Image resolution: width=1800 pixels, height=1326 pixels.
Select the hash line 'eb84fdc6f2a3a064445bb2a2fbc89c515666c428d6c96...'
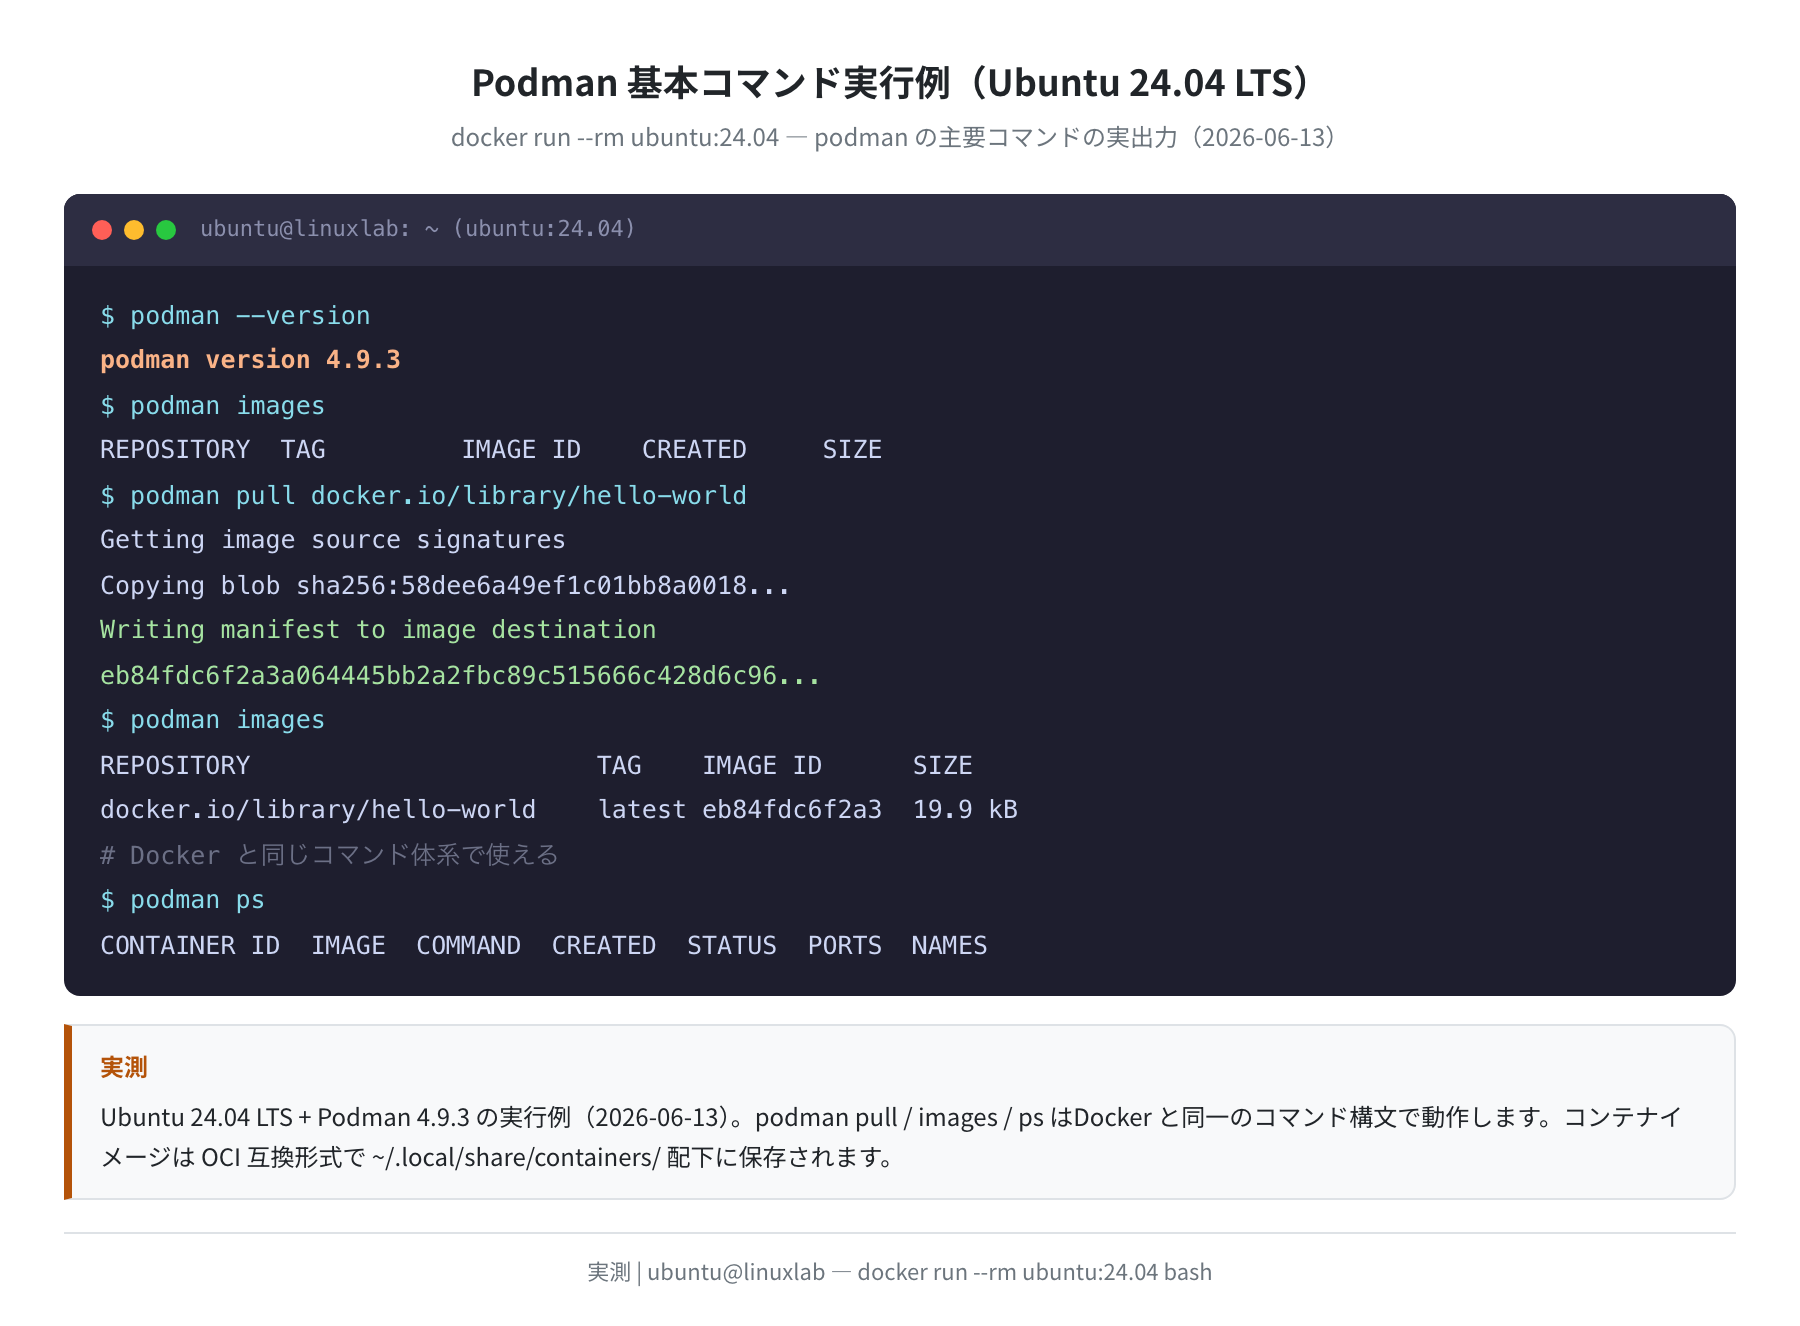click(x=460, y=676)
